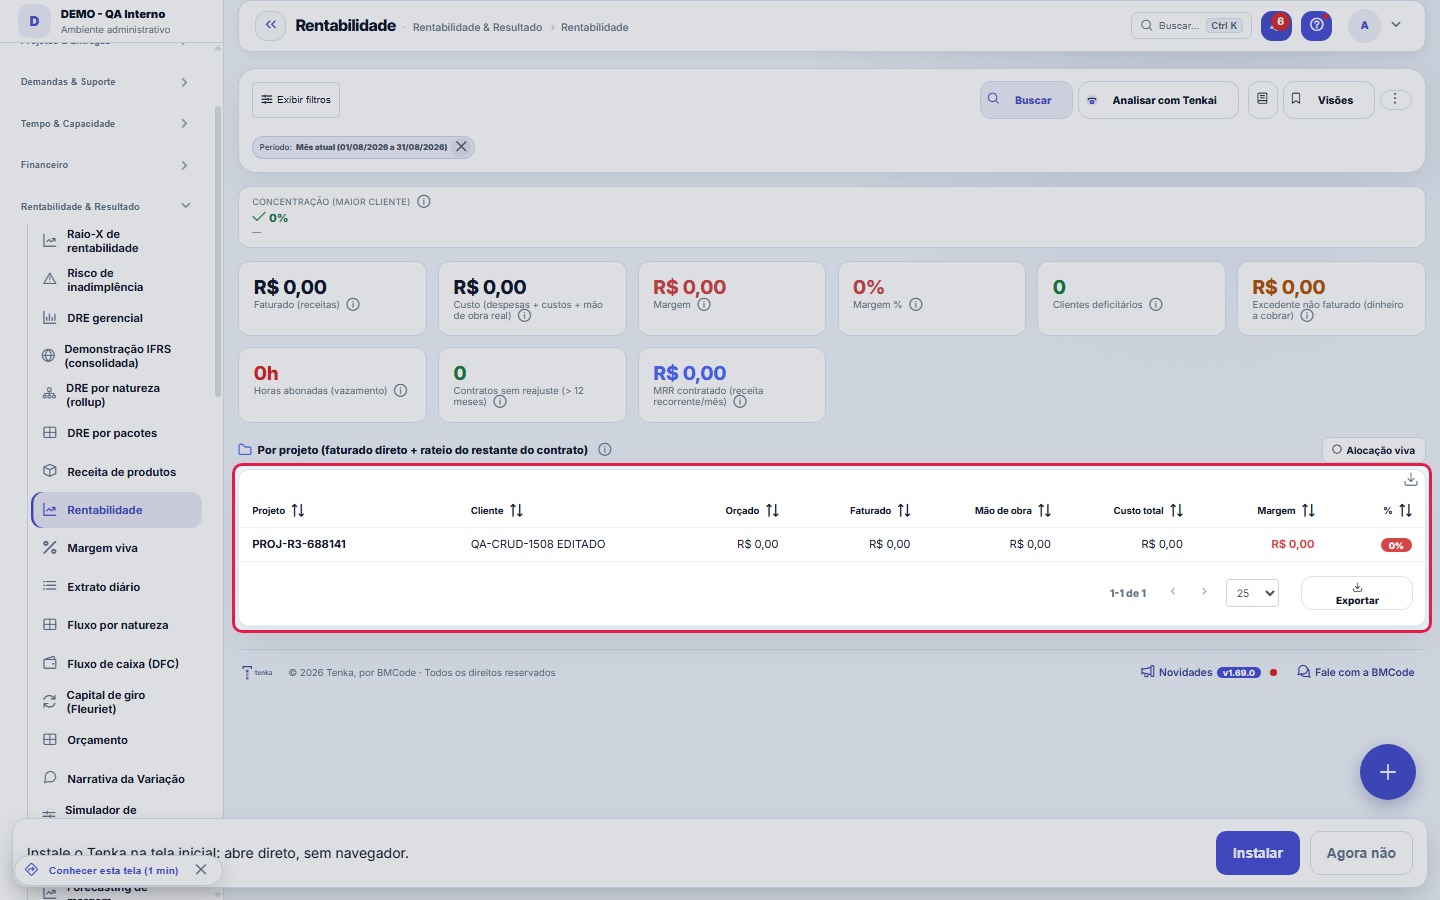The width and height of the screenshot is (1440, 900).
Task: Click Analisar com Tenkai
Action: click(1158, 100)
